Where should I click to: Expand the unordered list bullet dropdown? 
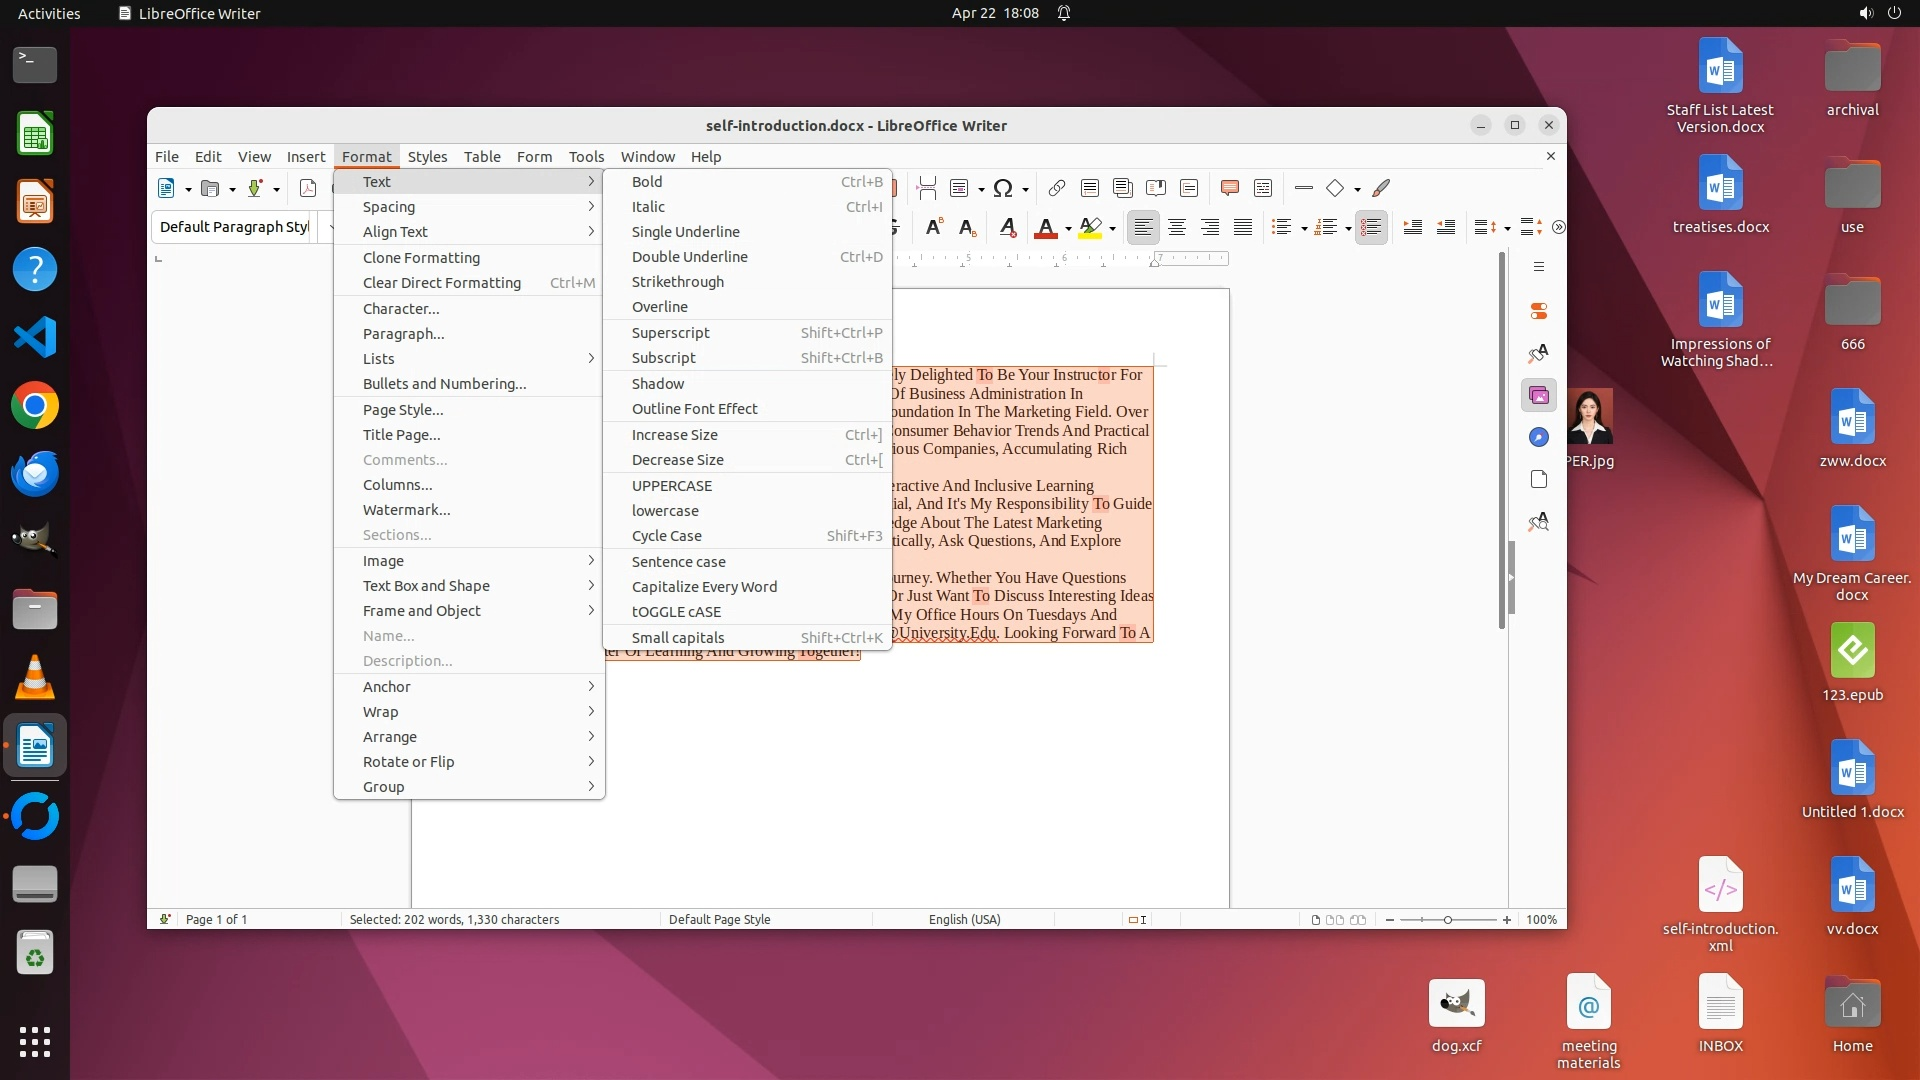tap(1304, 229)
